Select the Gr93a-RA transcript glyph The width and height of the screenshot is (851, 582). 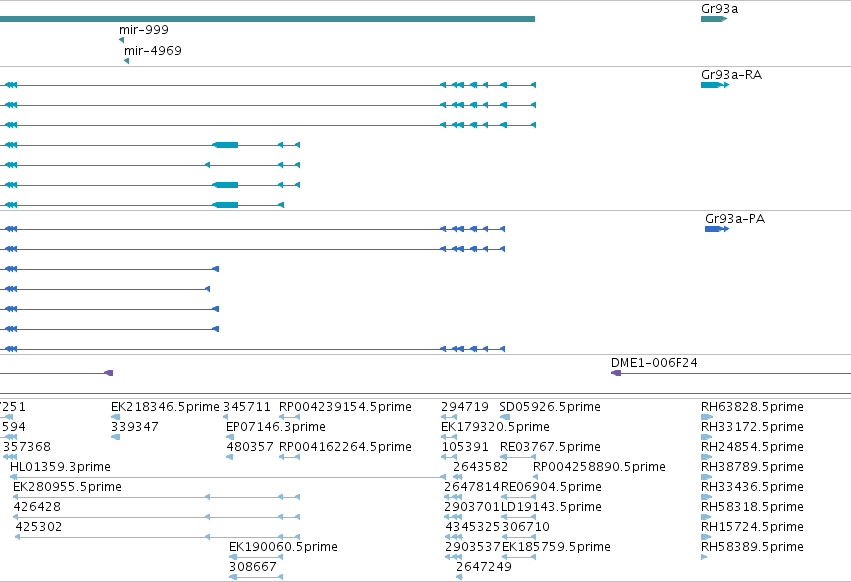(x=715, y=85)
